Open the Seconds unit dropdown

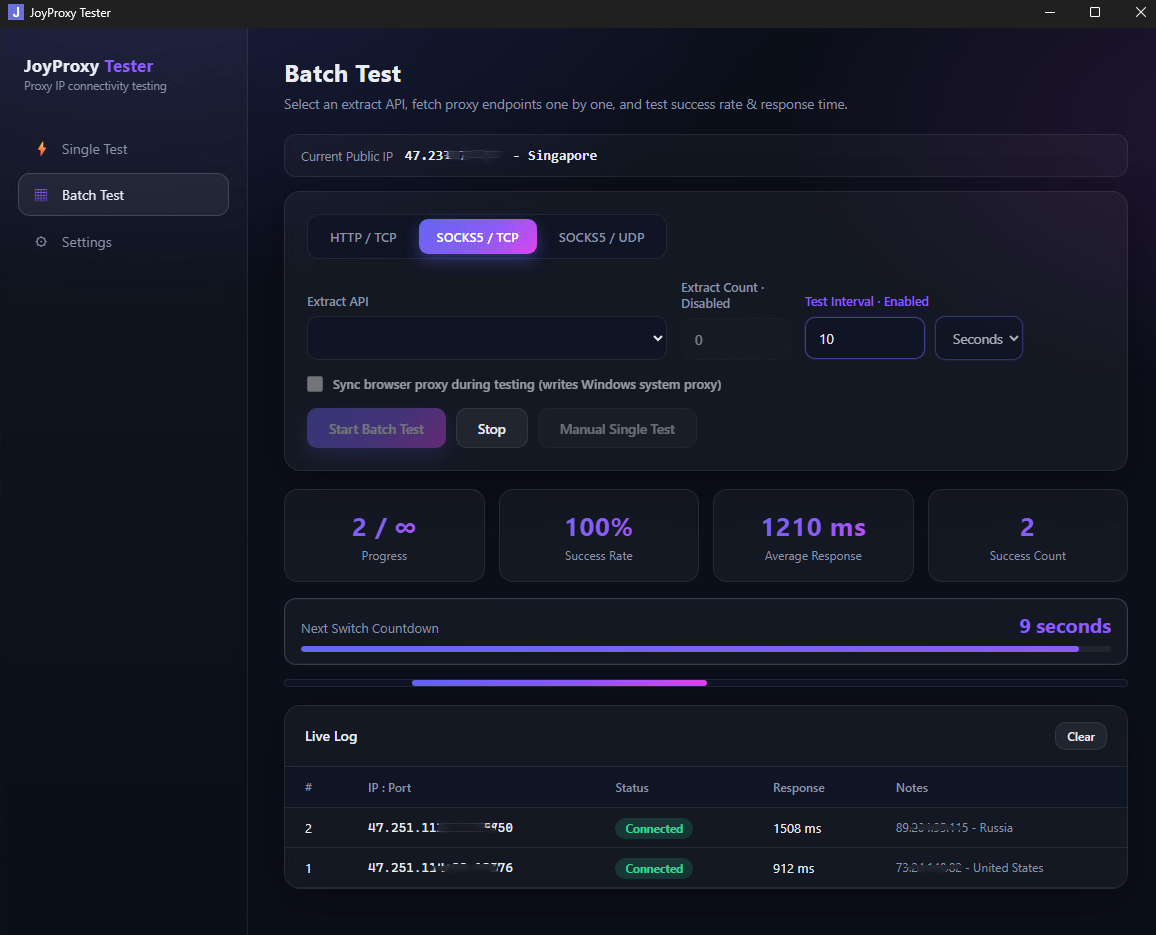[978, 338]
